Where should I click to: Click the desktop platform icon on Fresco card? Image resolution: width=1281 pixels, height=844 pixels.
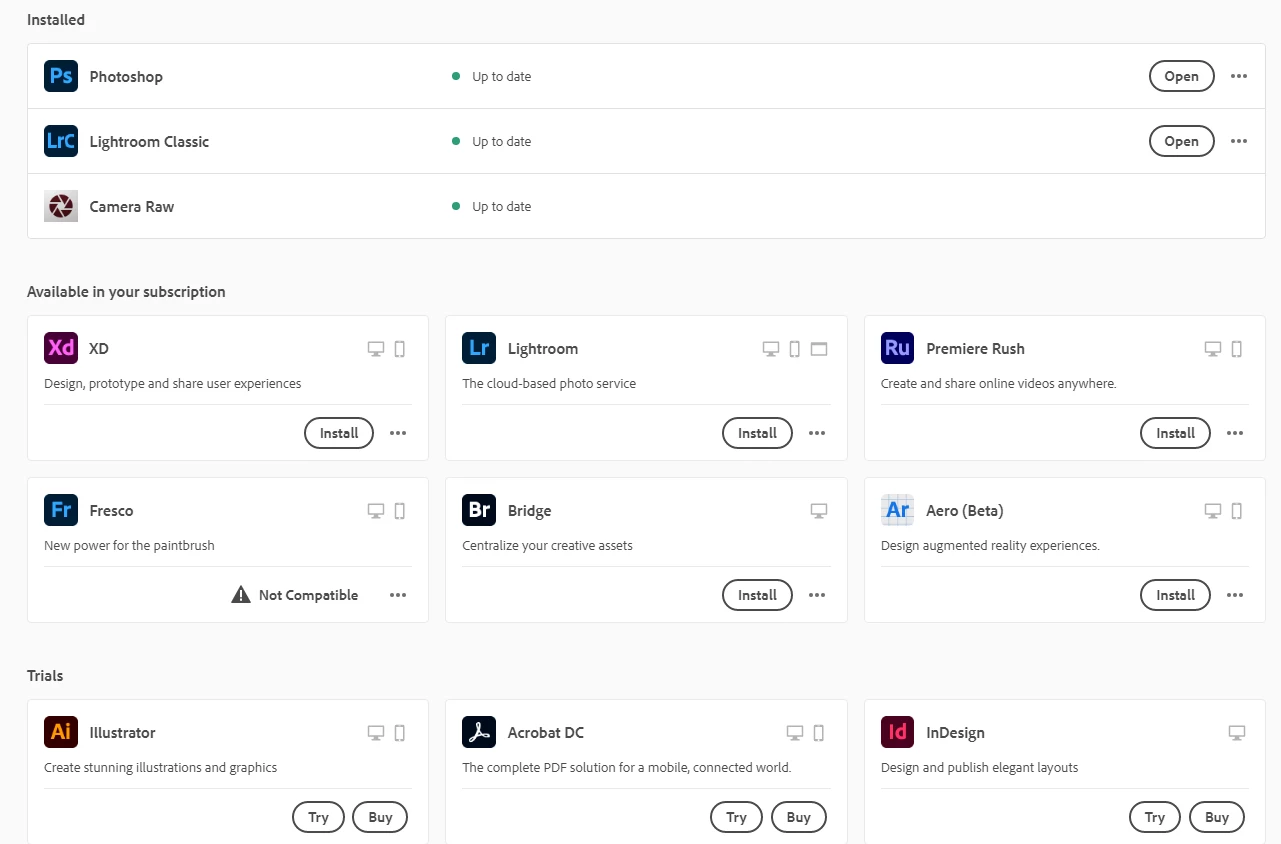(x=376, y=511)
